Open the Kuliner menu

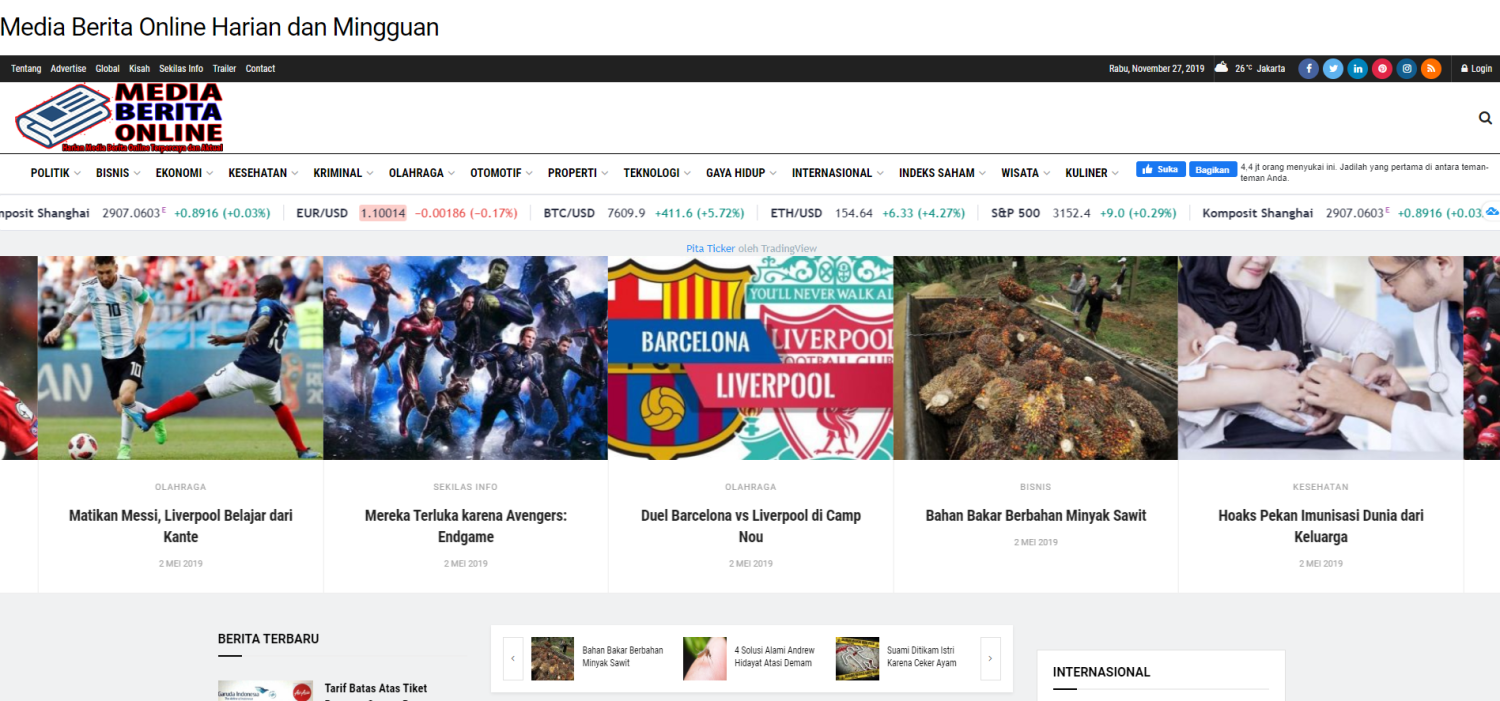(x=1091, y=173)
